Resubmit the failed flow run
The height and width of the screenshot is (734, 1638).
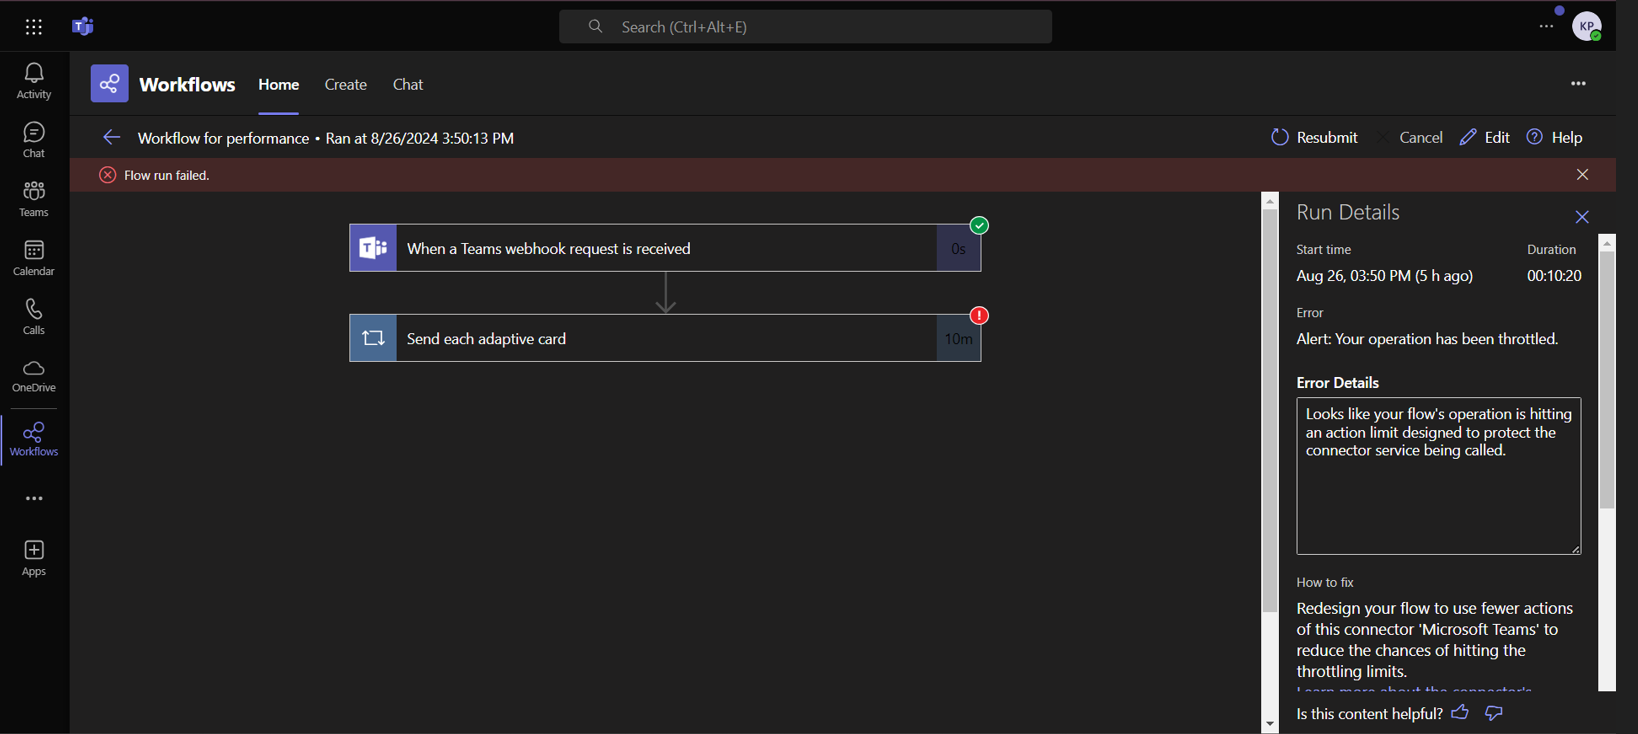[1314, 137]
